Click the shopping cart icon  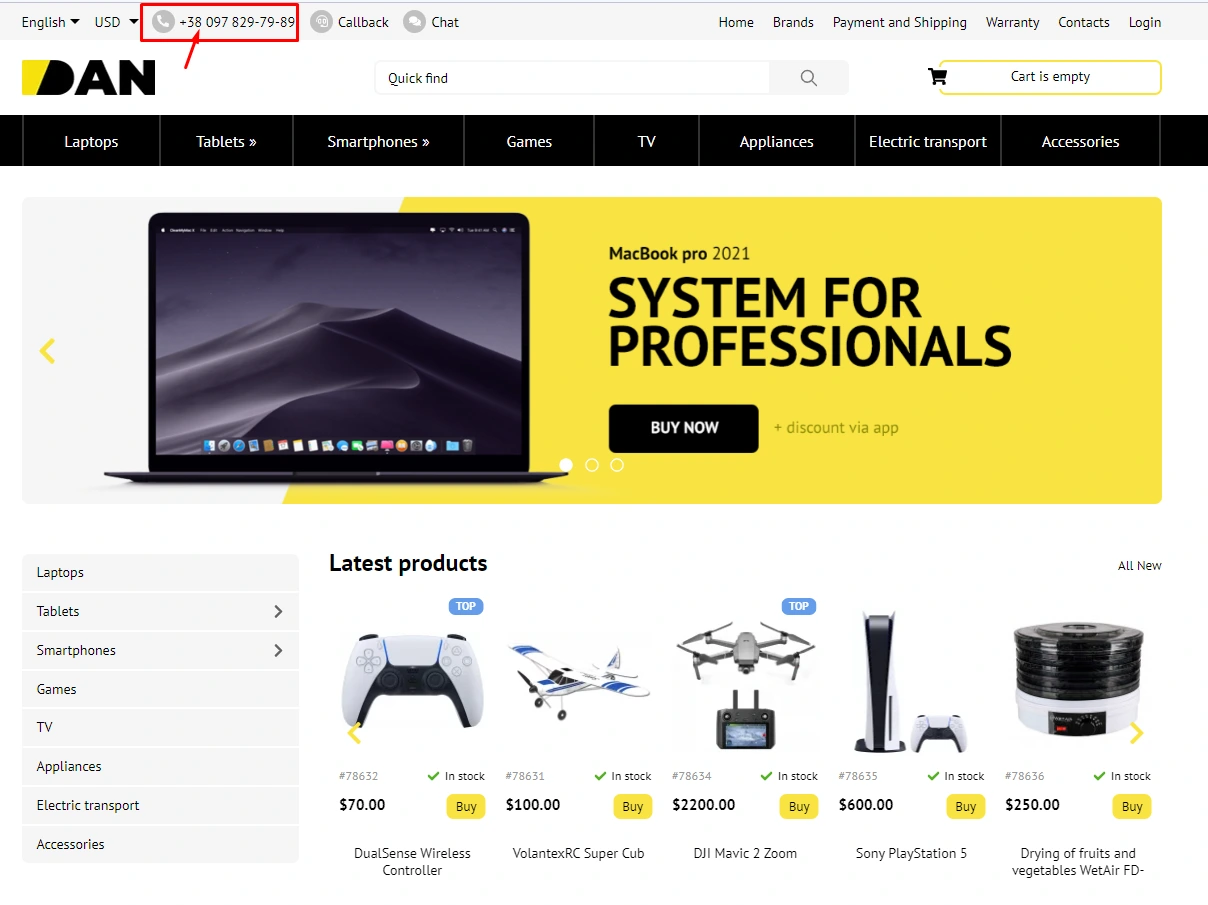pos(937,76)
